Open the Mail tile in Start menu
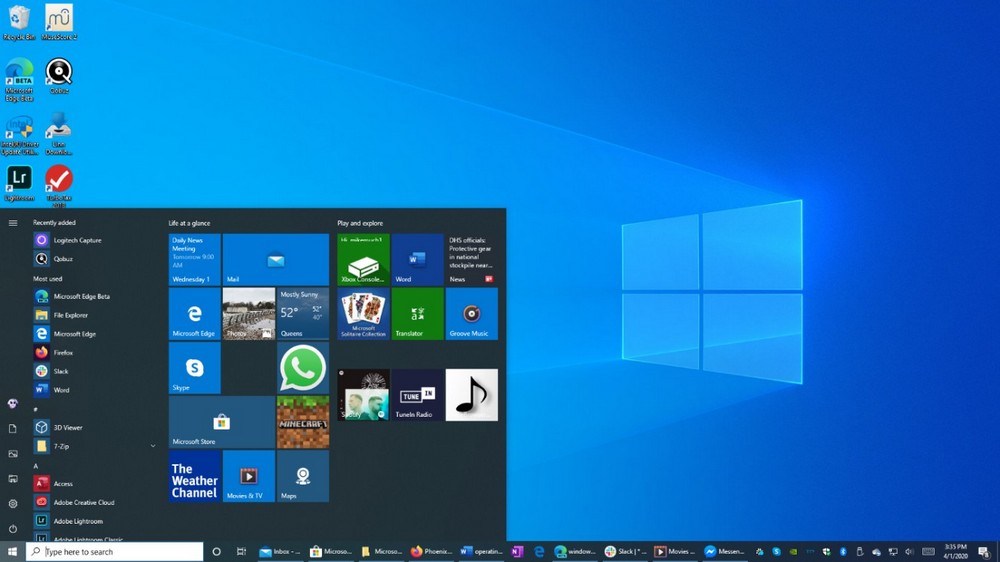Viewport: 1000px width, 562px height. (x=276, y=260)
